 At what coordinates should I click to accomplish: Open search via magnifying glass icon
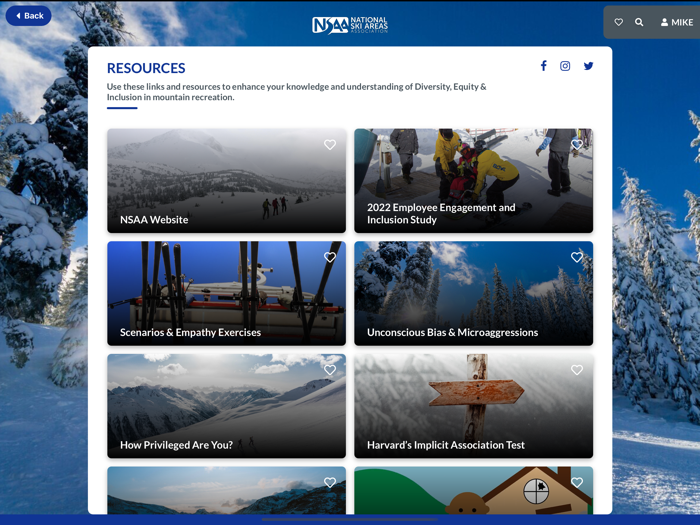click(x=639, y=22)
